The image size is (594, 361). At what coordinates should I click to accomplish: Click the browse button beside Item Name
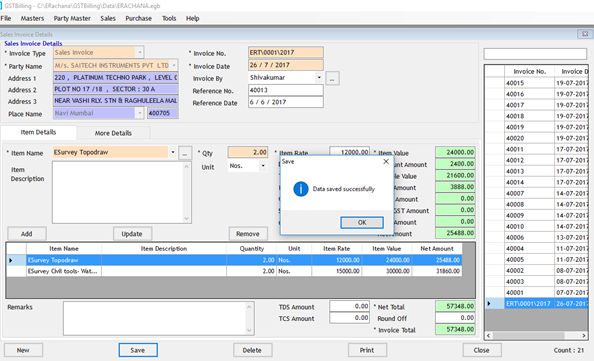click(x=184, y=153)
